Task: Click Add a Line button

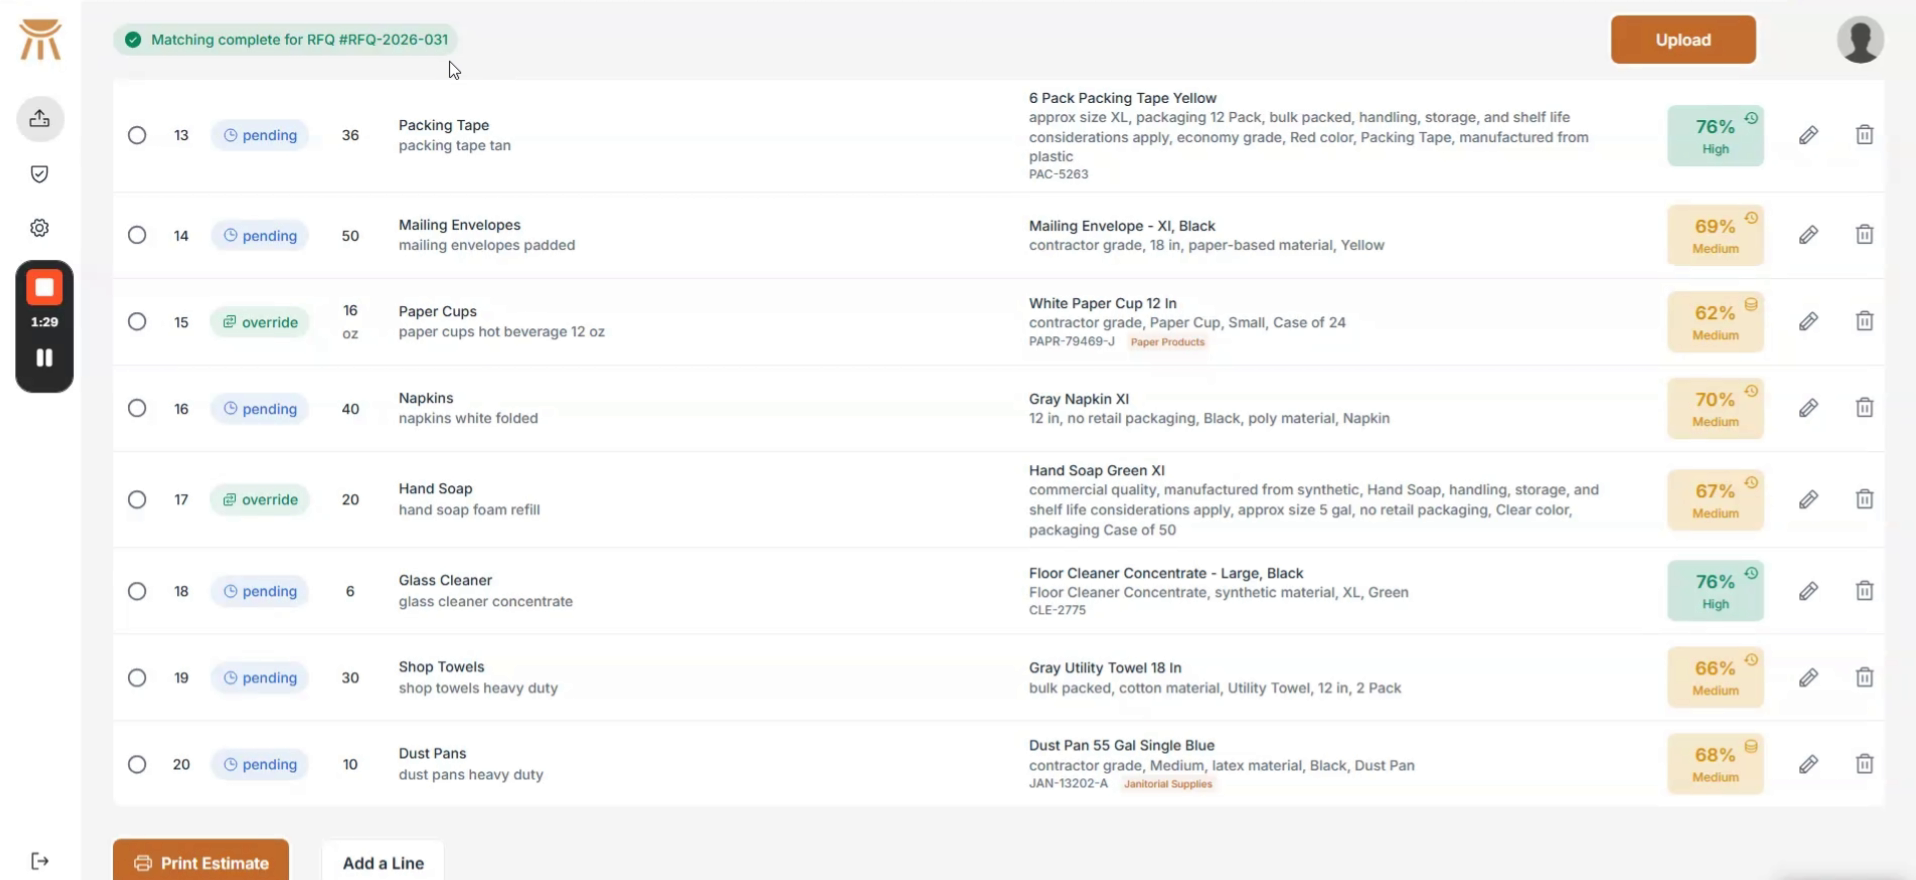Action: tap(383, 862)
